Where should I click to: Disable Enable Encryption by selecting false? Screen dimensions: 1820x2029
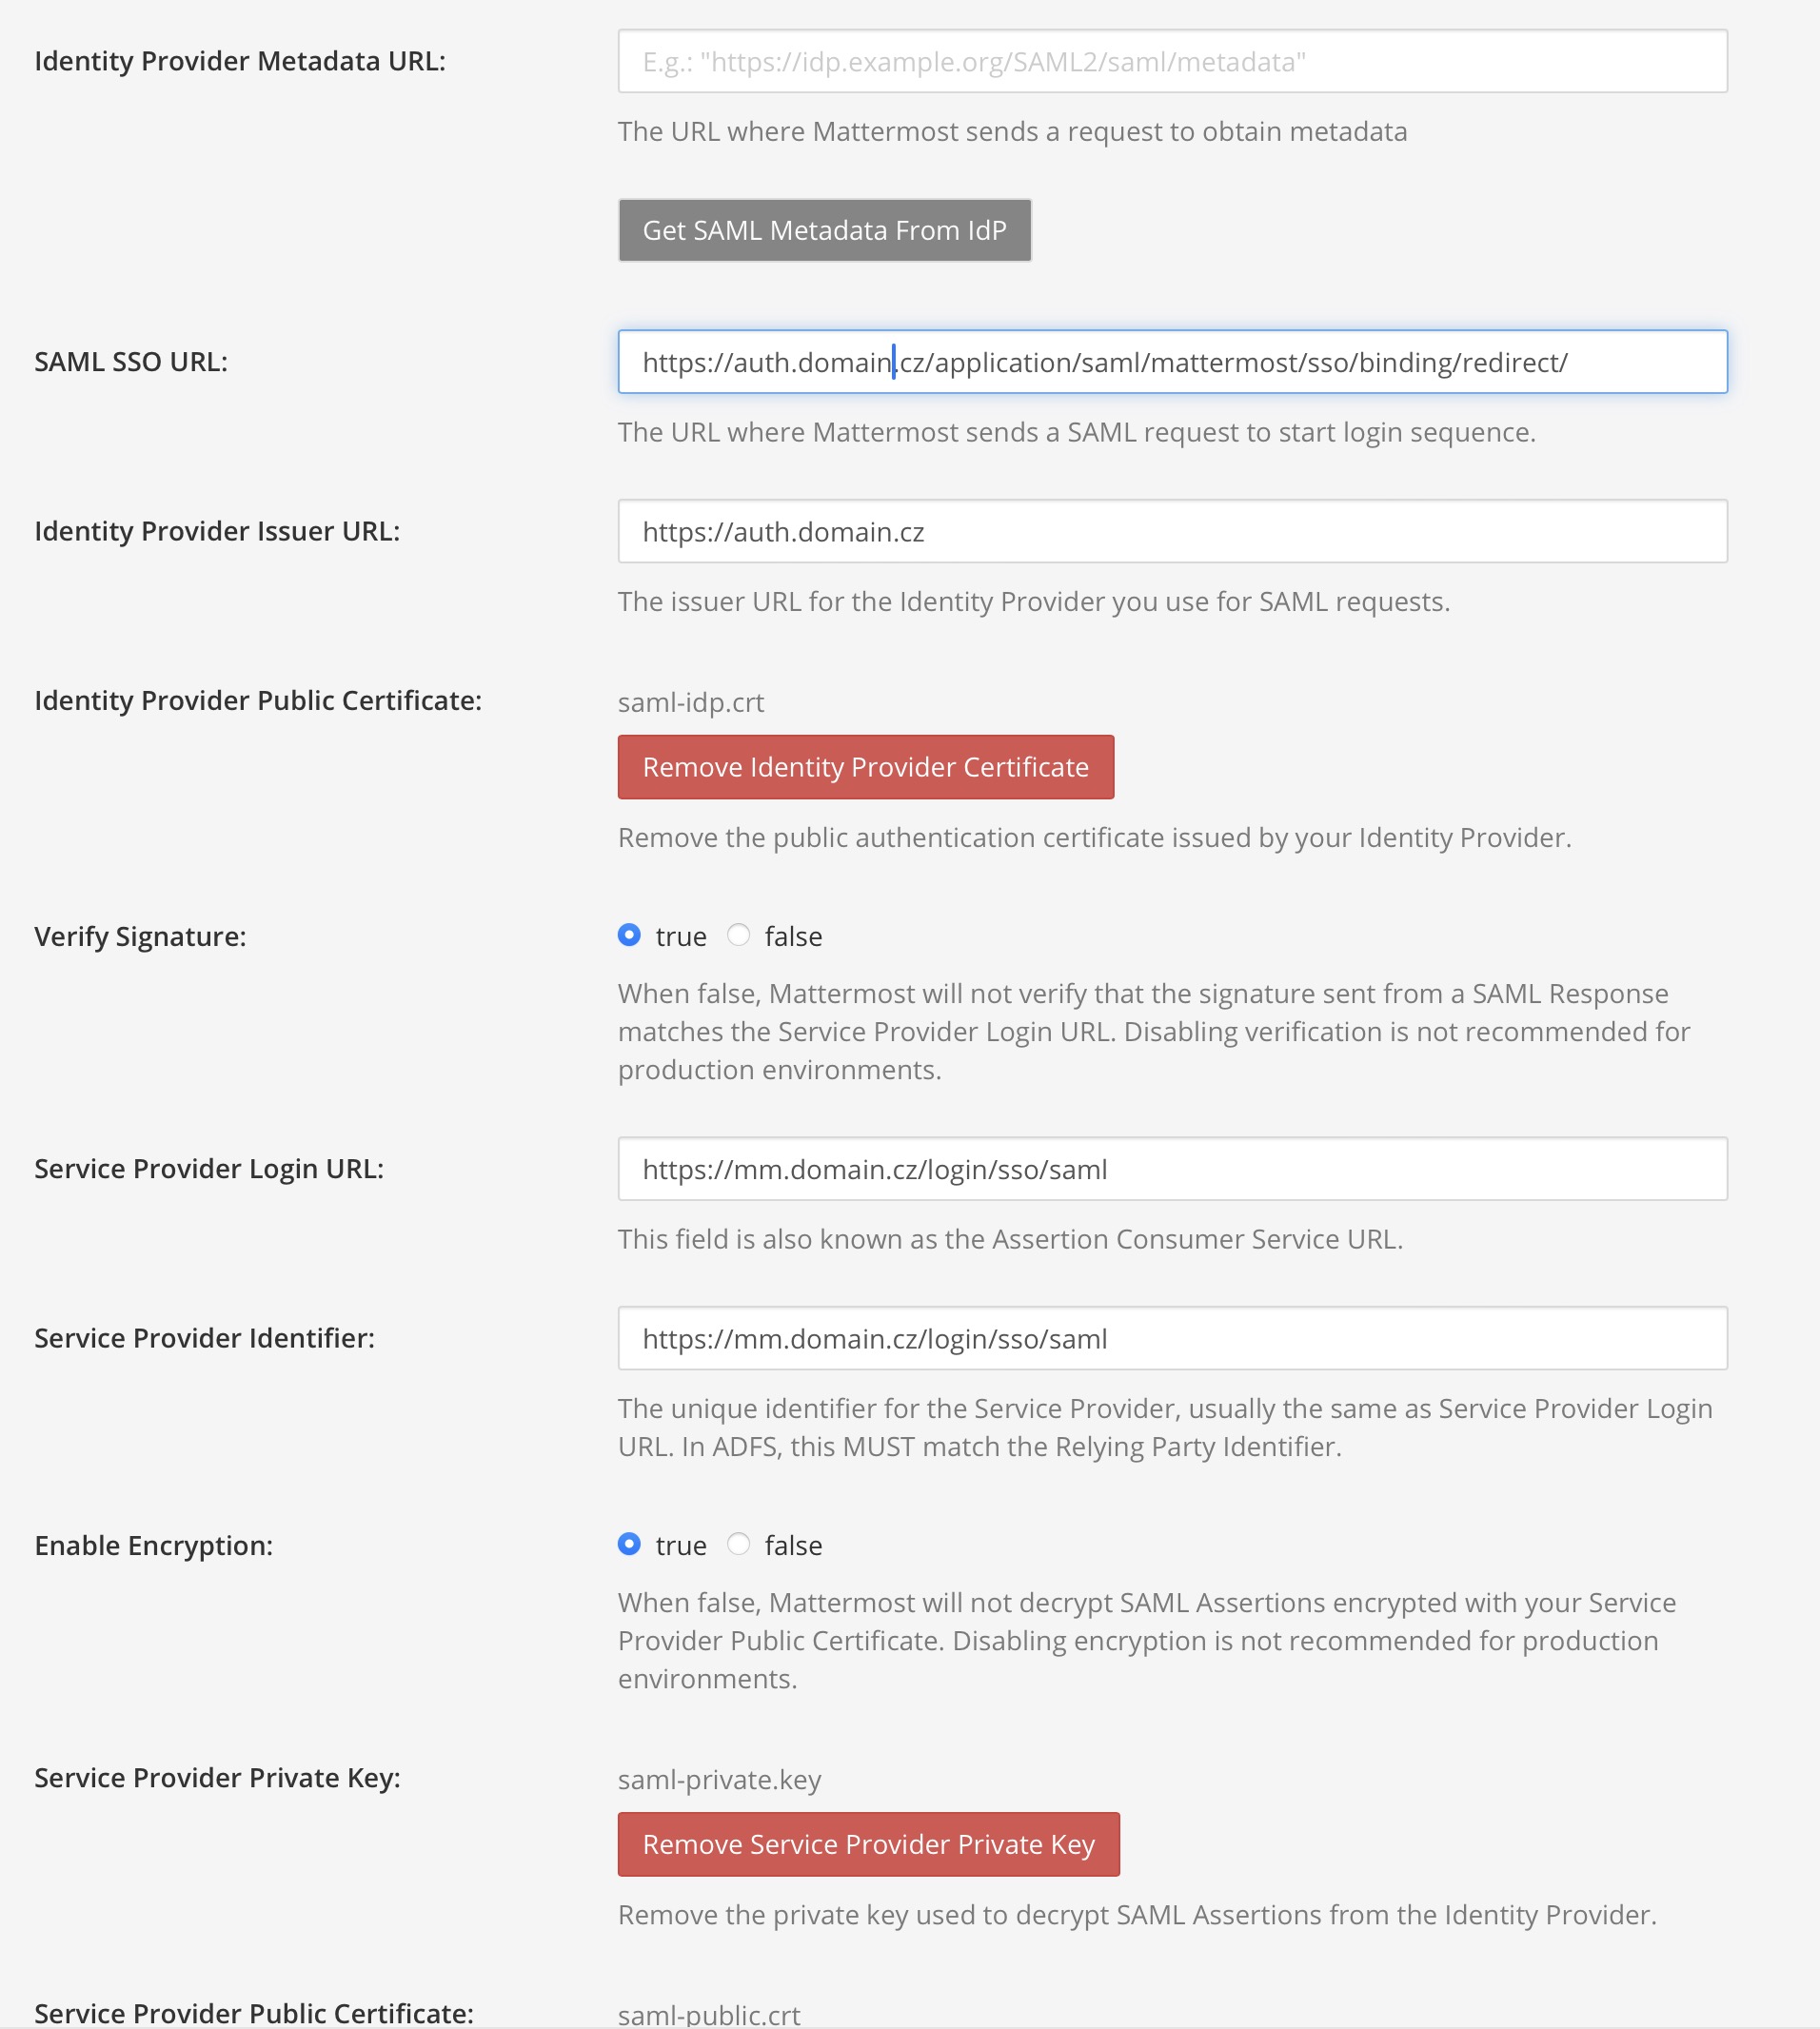(739, 1544)
